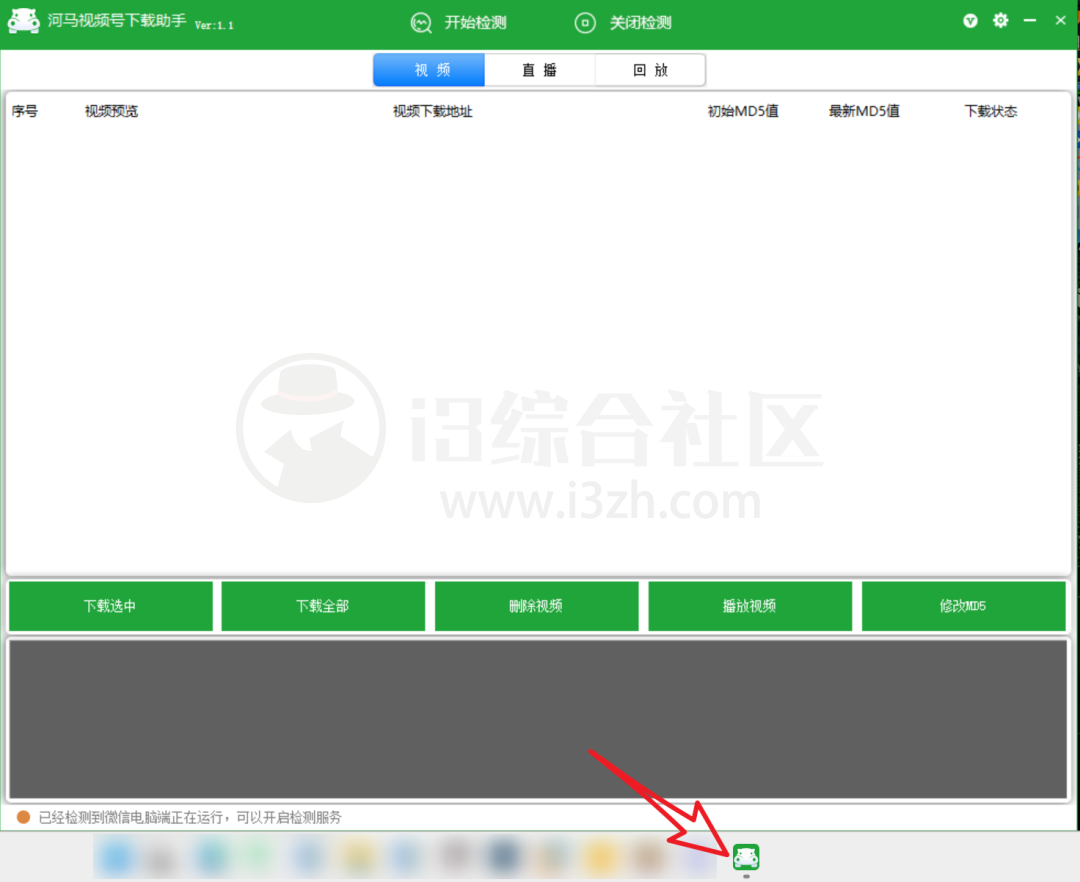The height and width of the screenshot is (882, 1080).
Task: Minimize the download helper window
Action: [x=1030, y=21]
